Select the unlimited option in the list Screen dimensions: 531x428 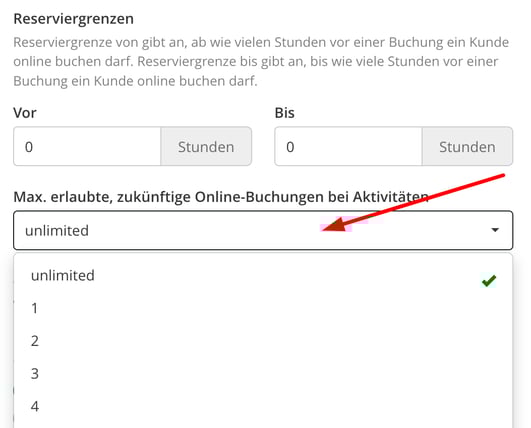[x=263, y=275]
